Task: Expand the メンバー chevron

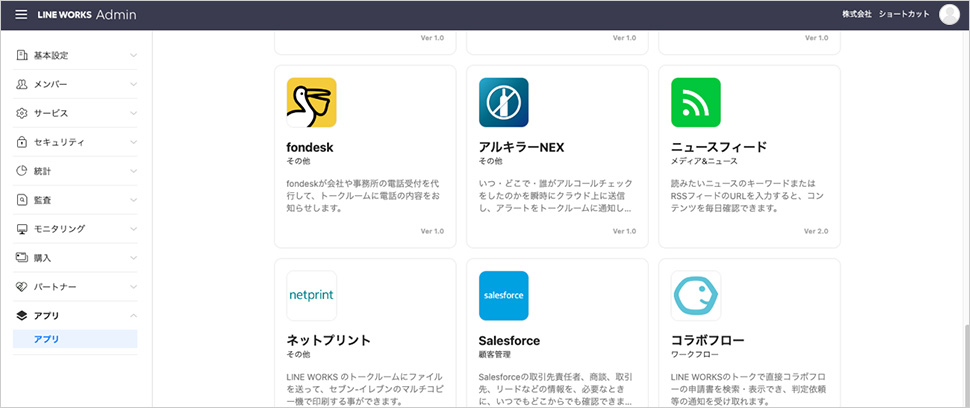Action: point(133,84)
